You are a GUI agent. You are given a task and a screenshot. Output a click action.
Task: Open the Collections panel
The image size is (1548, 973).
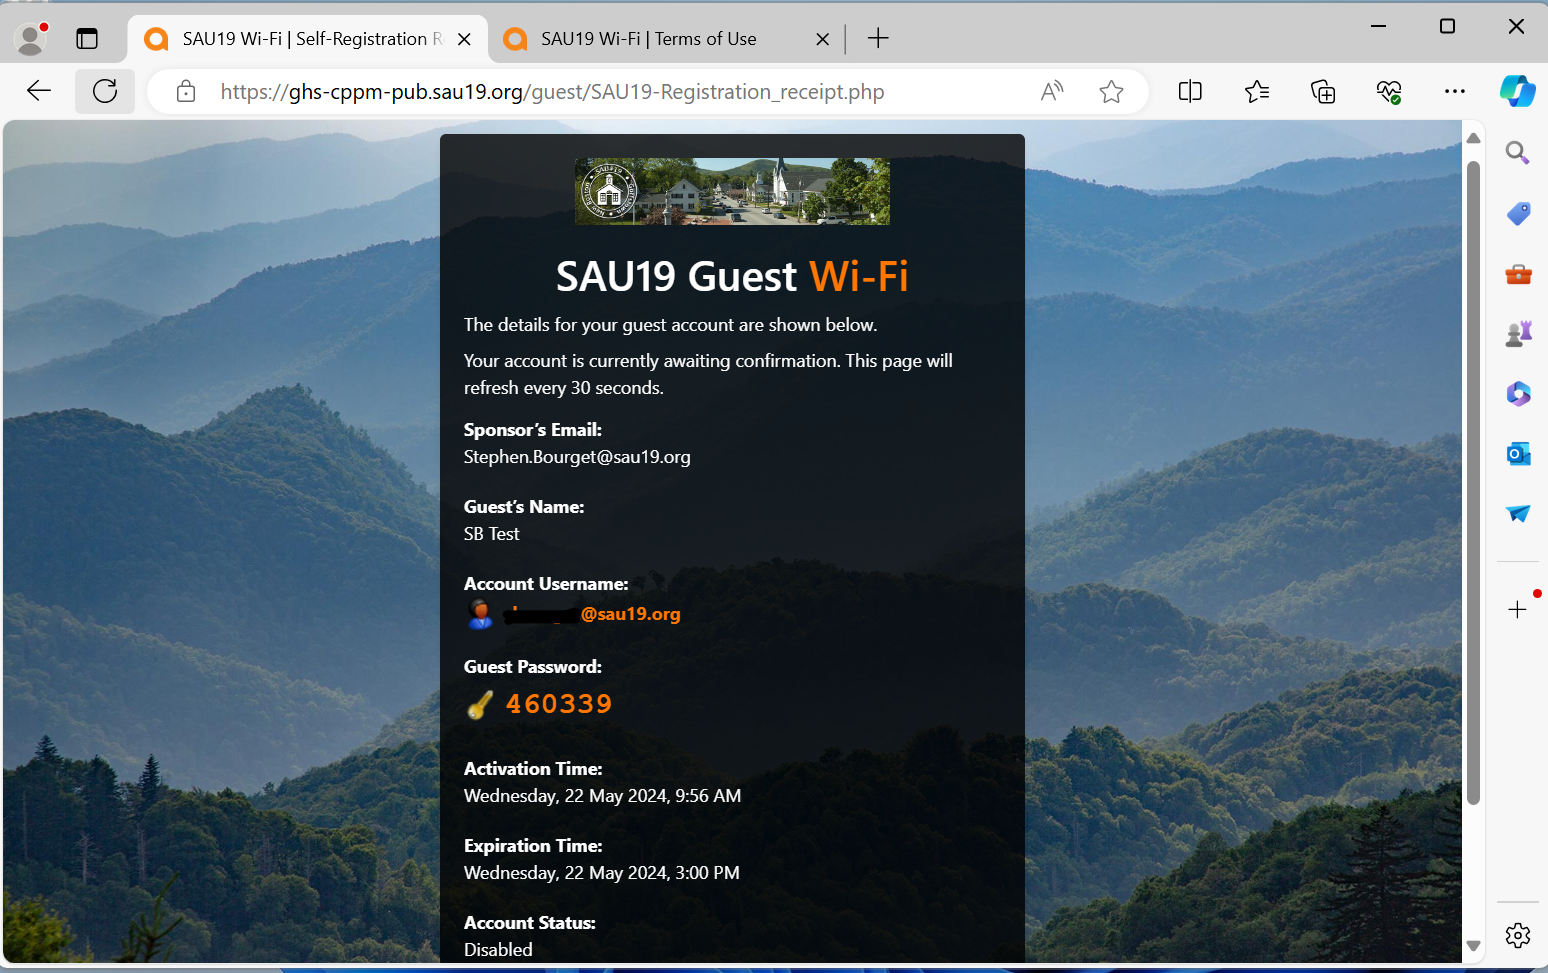click(x=1323, y=92)
